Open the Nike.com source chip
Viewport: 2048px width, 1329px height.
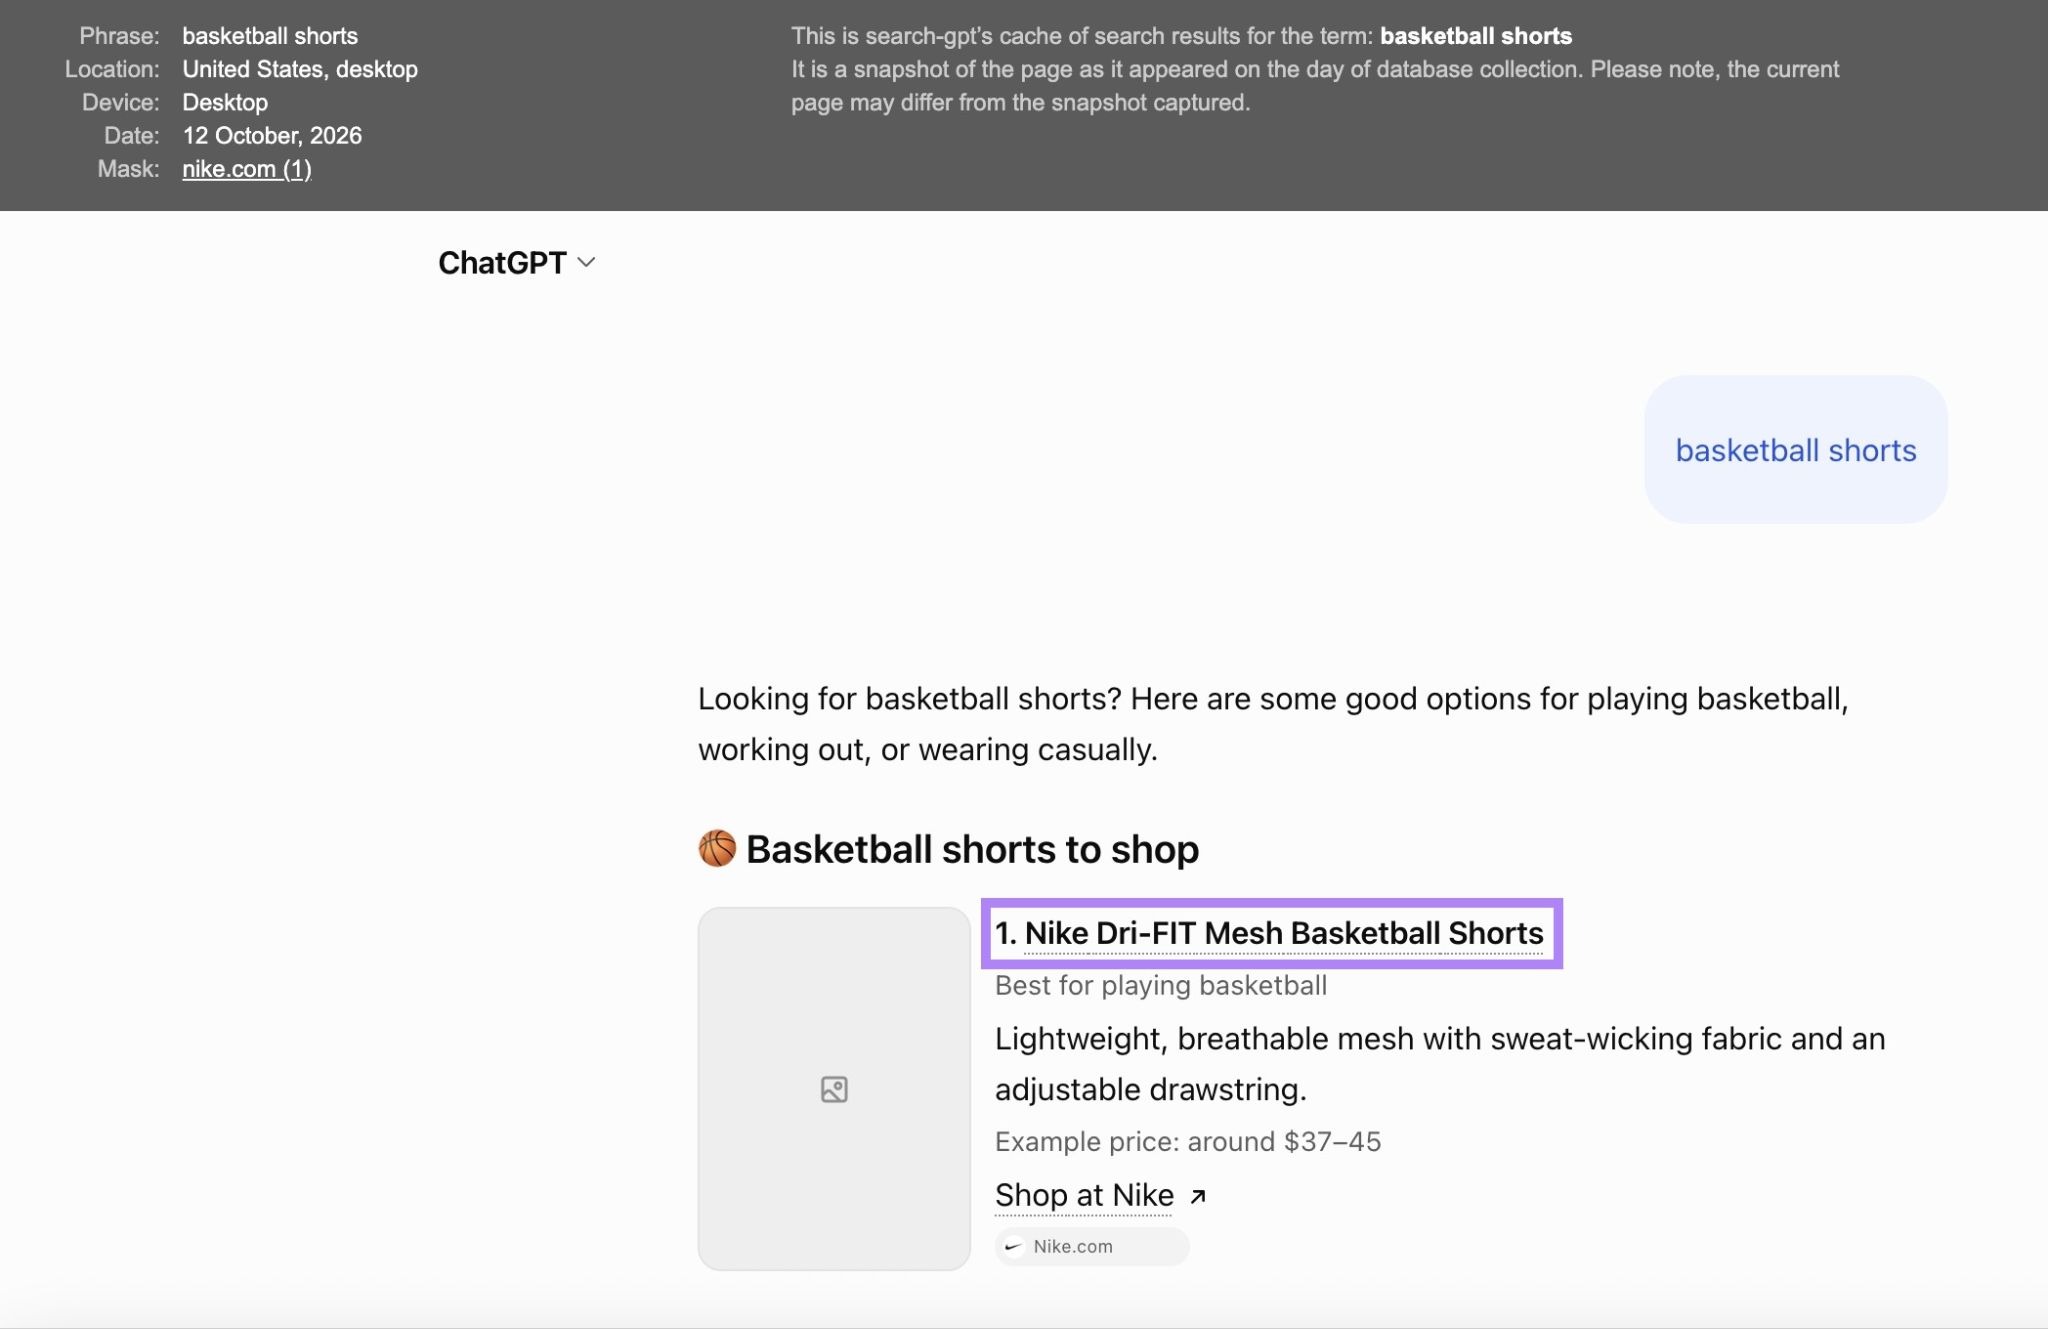pyautogui.click(x=1091, y=1246)
